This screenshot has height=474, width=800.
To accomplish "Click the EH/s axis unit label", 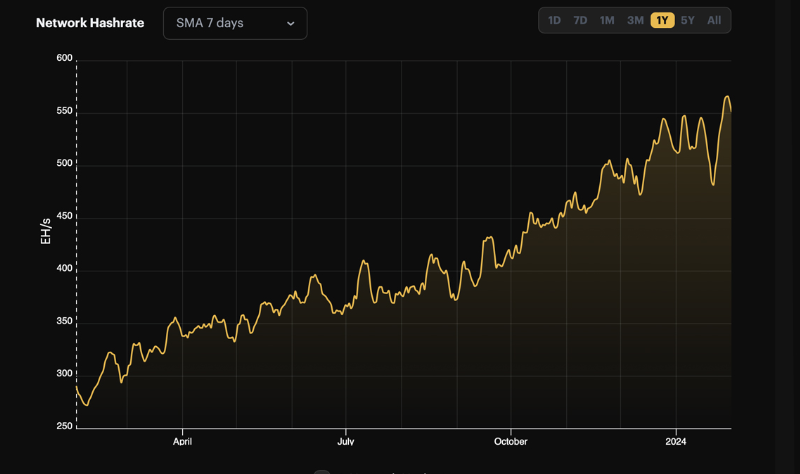I will tap(45, 232).
